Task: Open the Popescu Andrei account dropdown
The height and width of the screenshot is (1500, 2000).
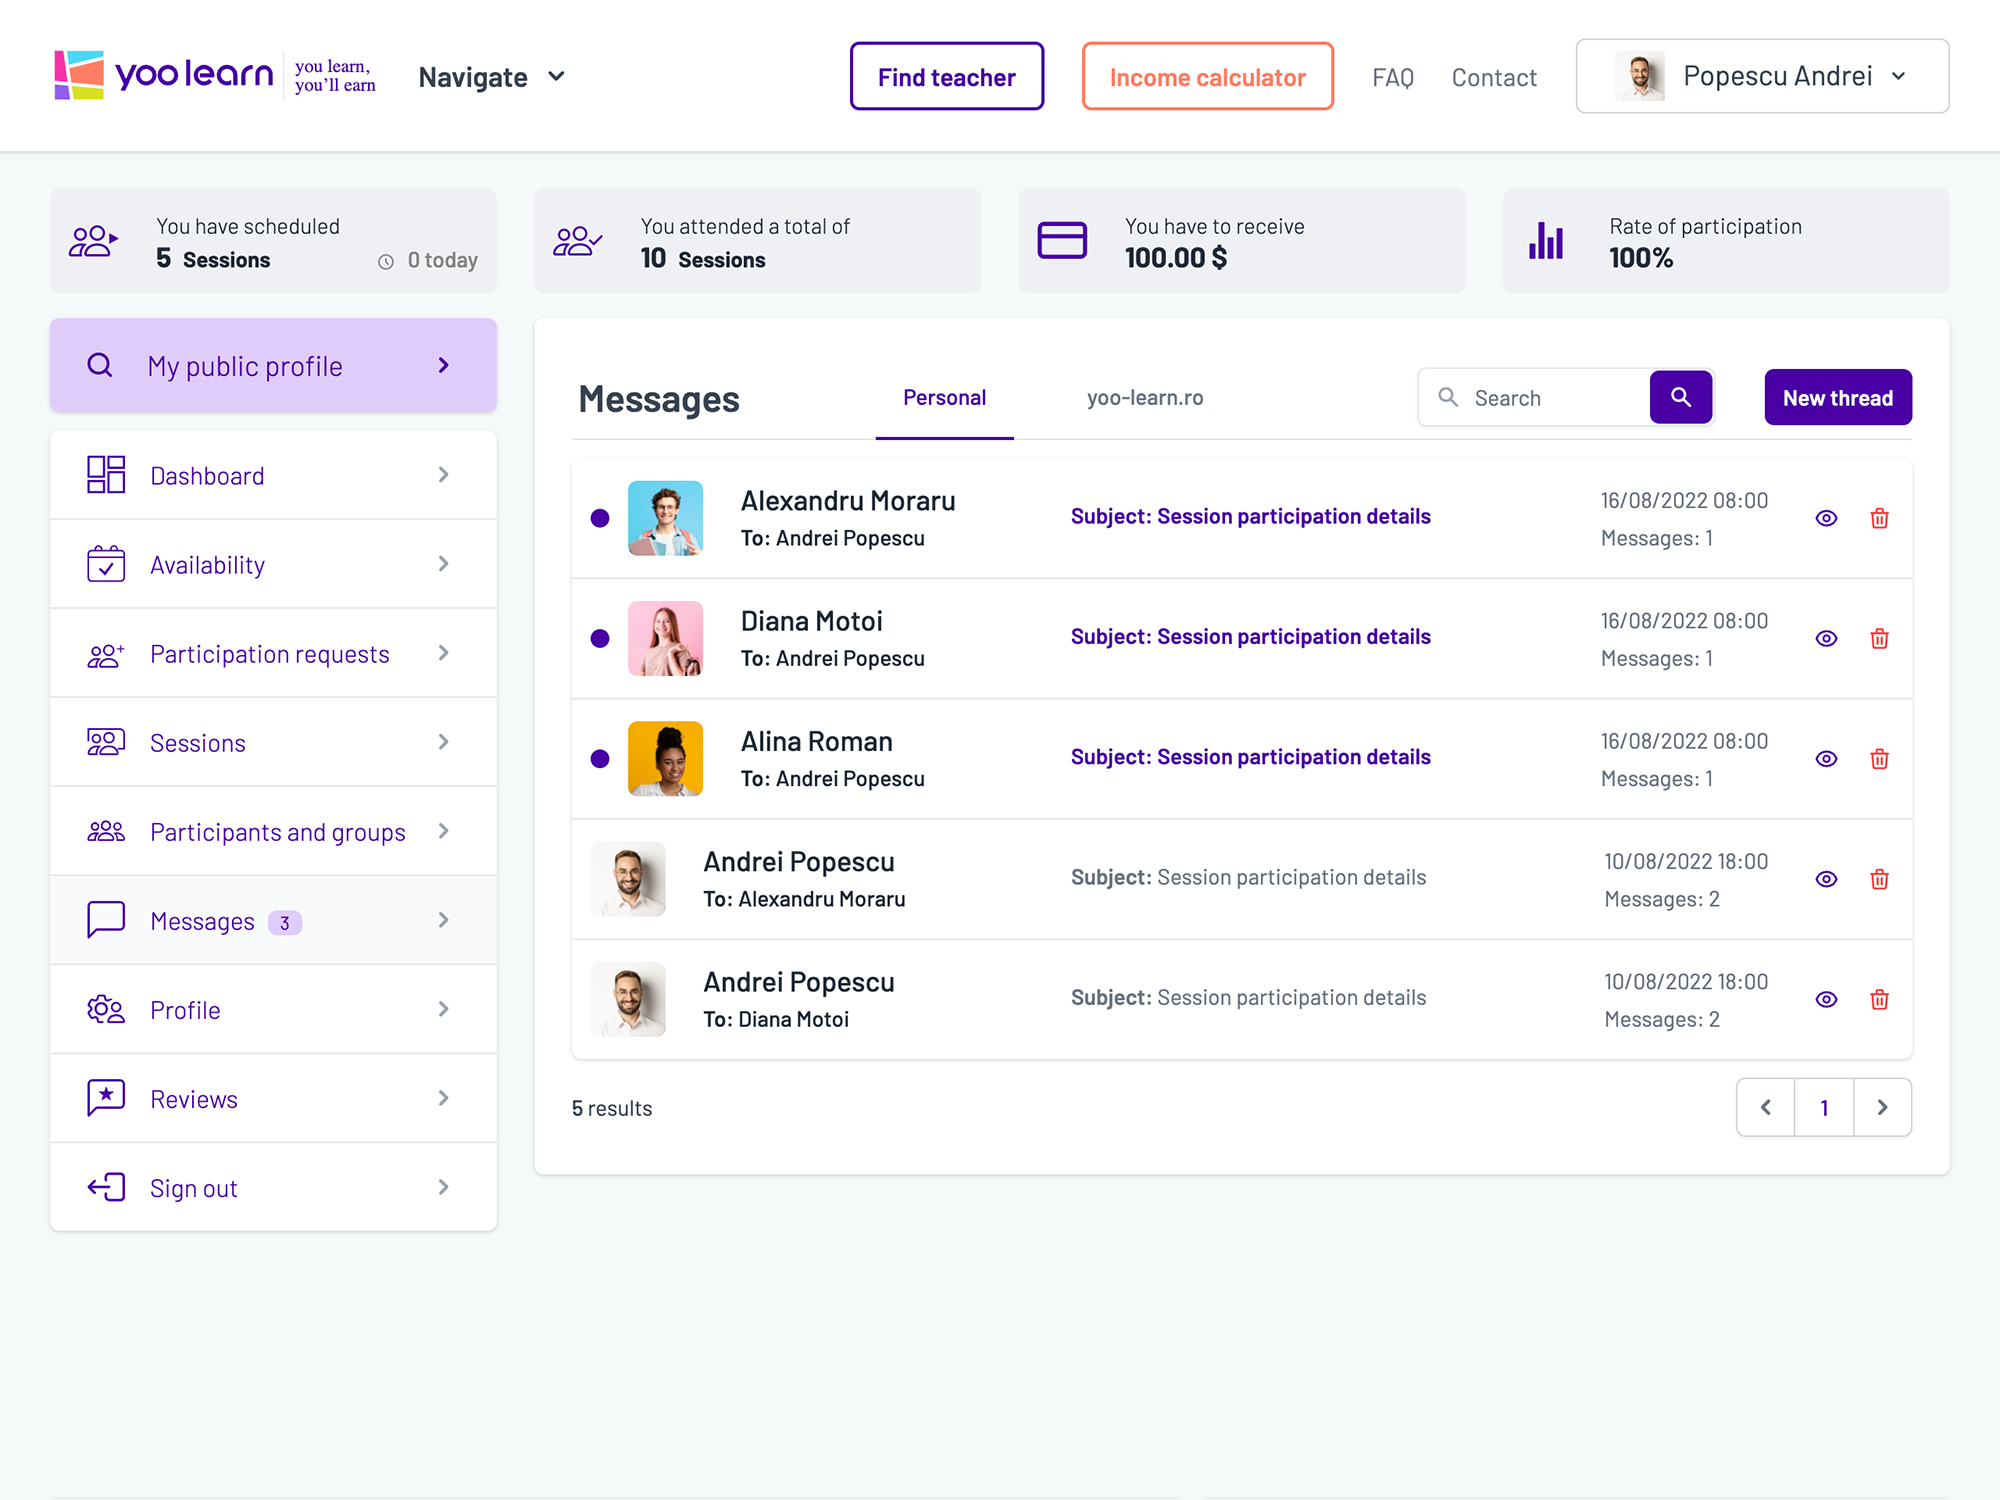Action: point(1762,76)
